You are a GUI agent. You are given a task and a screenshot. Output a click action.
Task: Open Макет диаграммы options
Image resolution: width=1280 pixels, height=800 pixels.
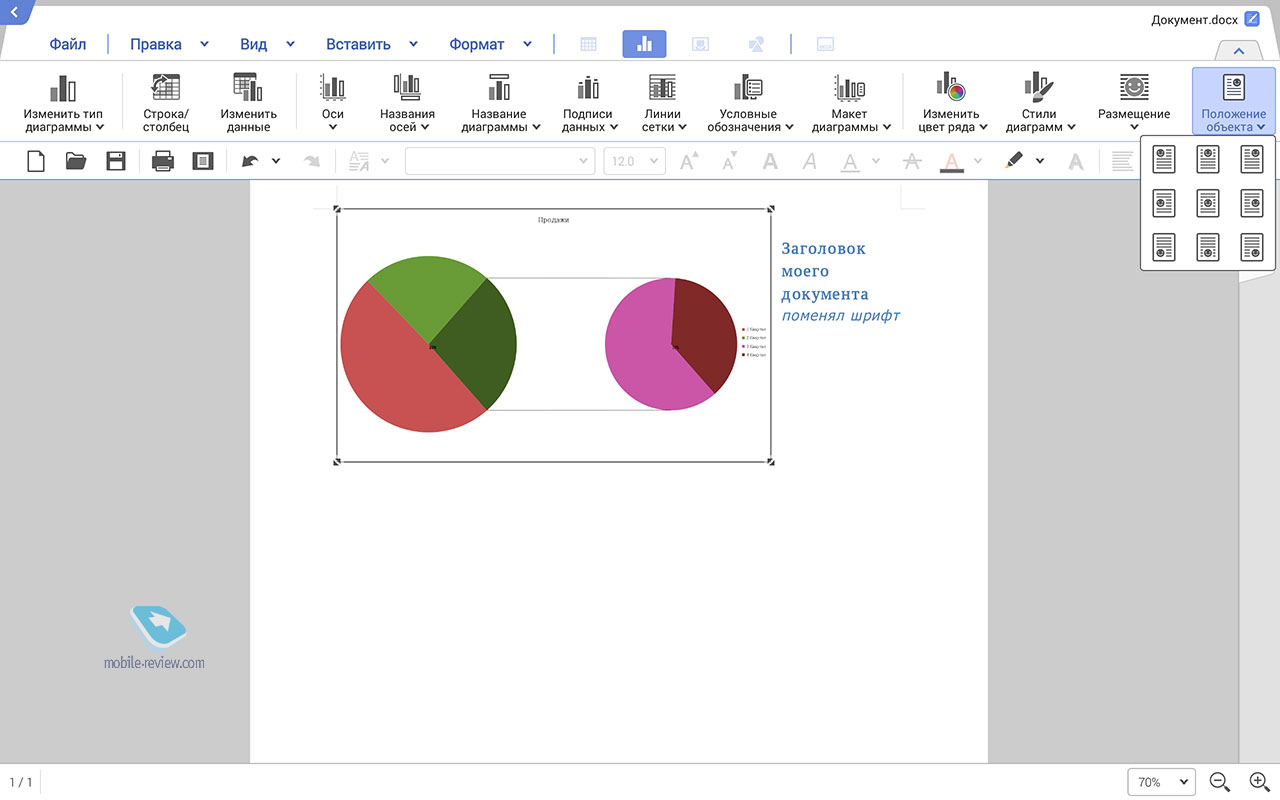click(849, 103)
